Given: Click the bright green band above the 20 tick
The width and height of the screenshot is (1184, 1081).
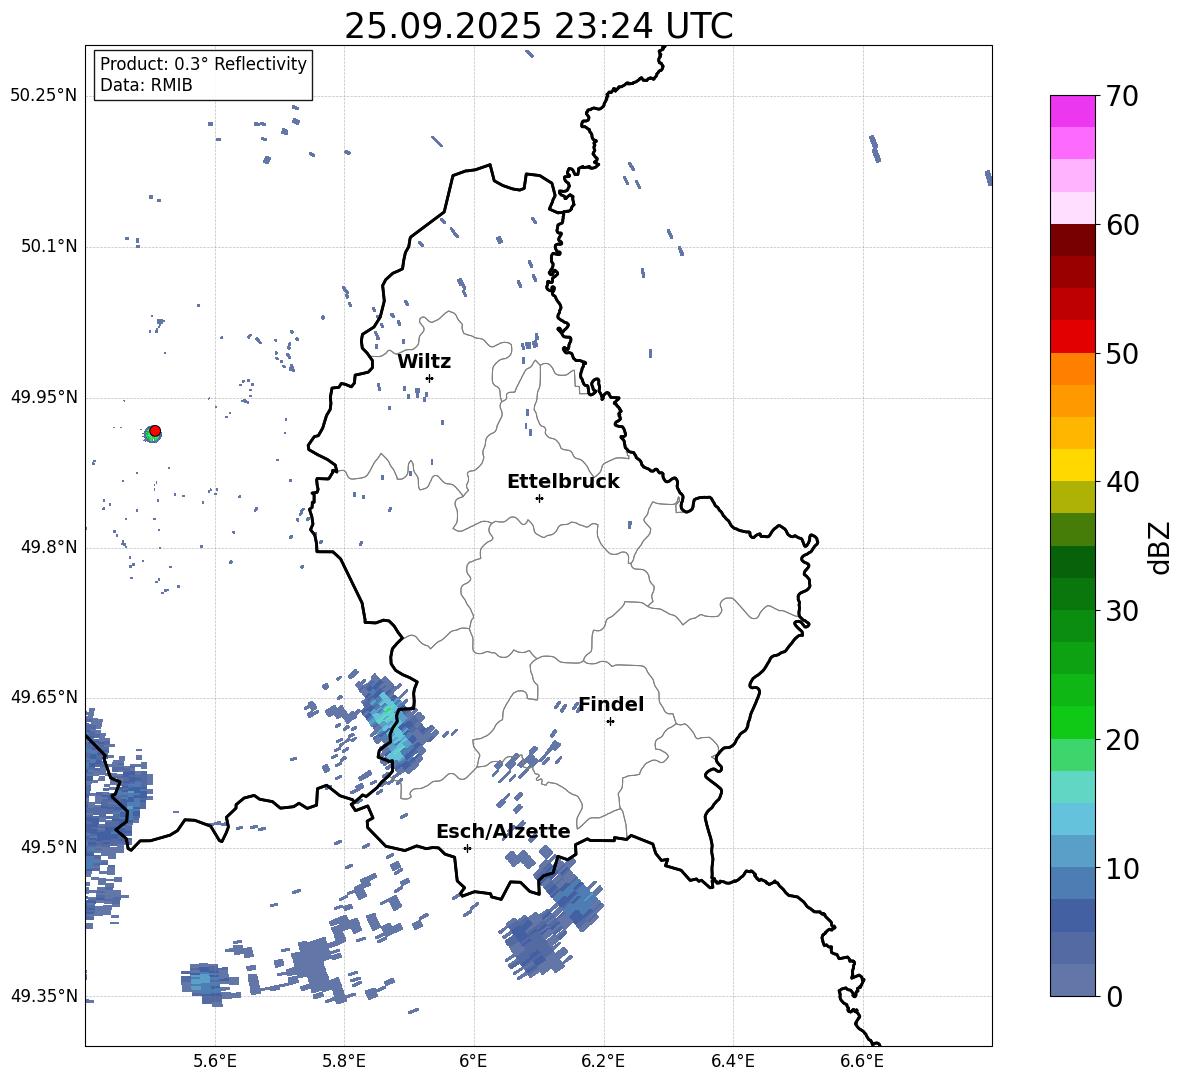Looking at the screenshot, I should click(1072, 722).
